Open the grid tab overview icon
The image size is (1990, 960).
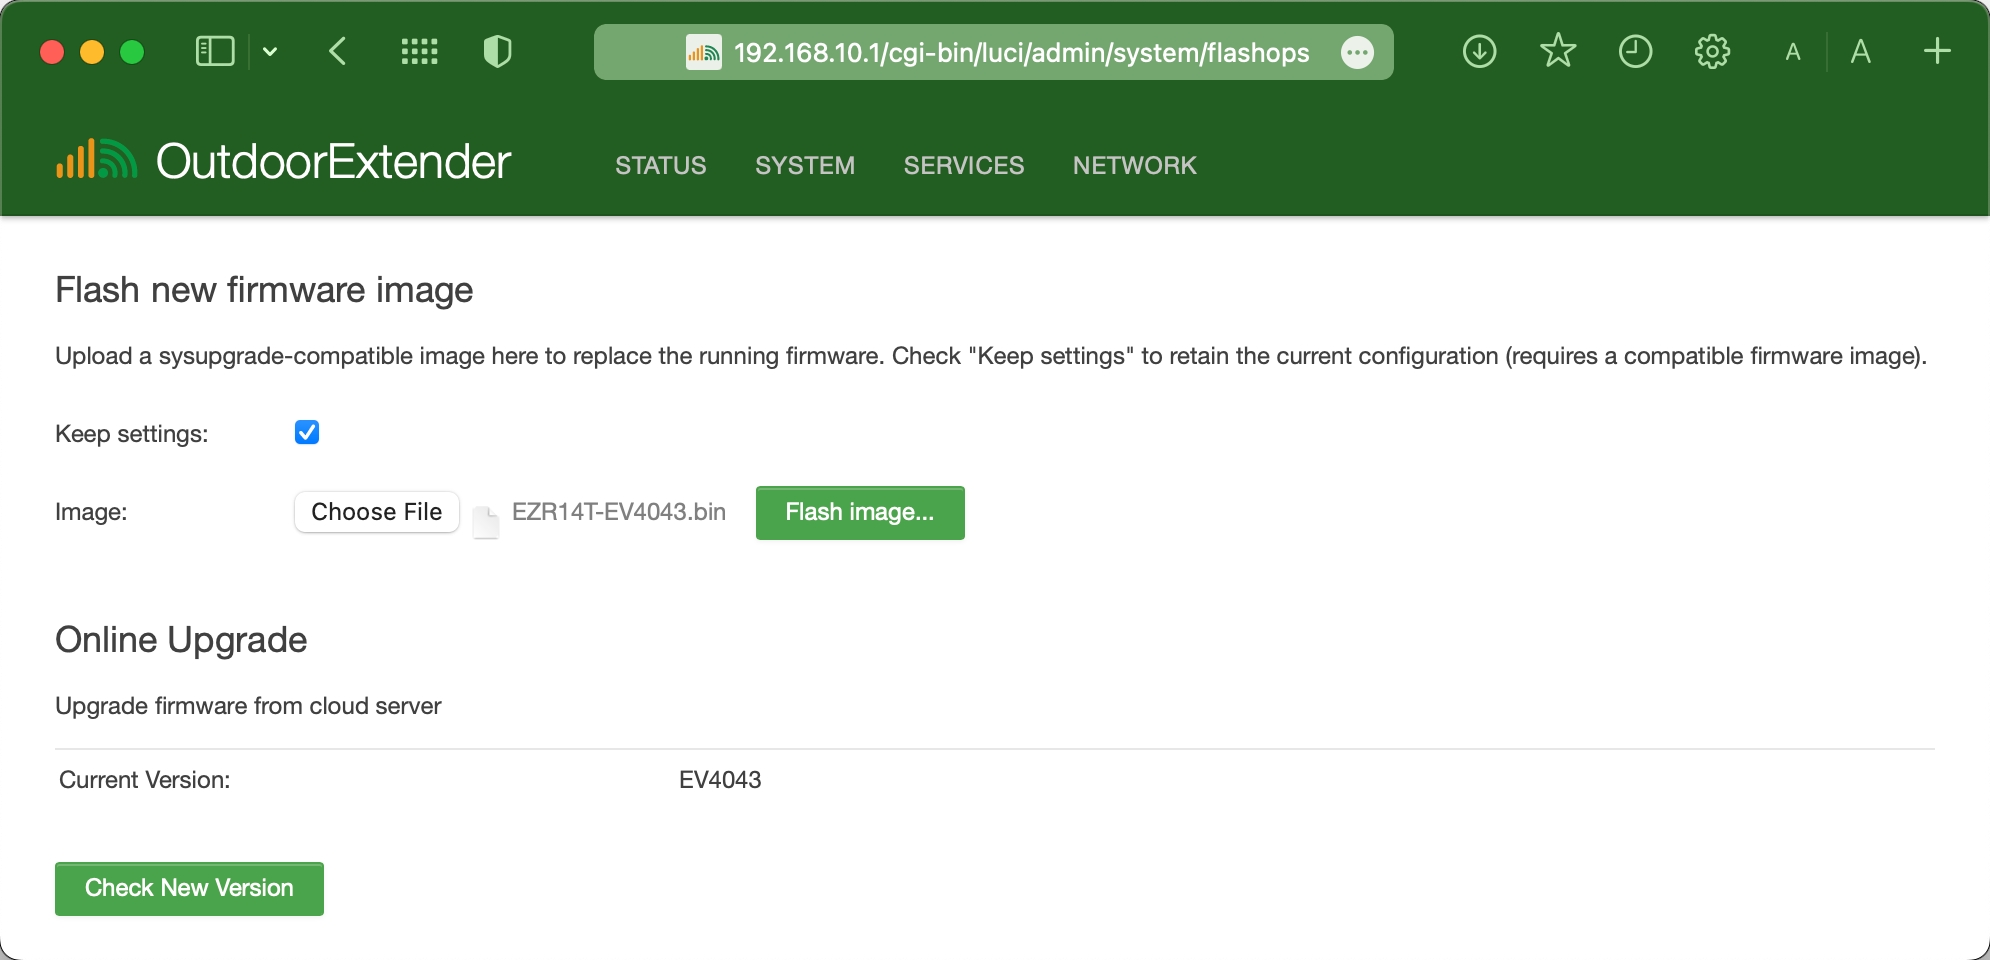pyautogui.click(x=419, y=51)
